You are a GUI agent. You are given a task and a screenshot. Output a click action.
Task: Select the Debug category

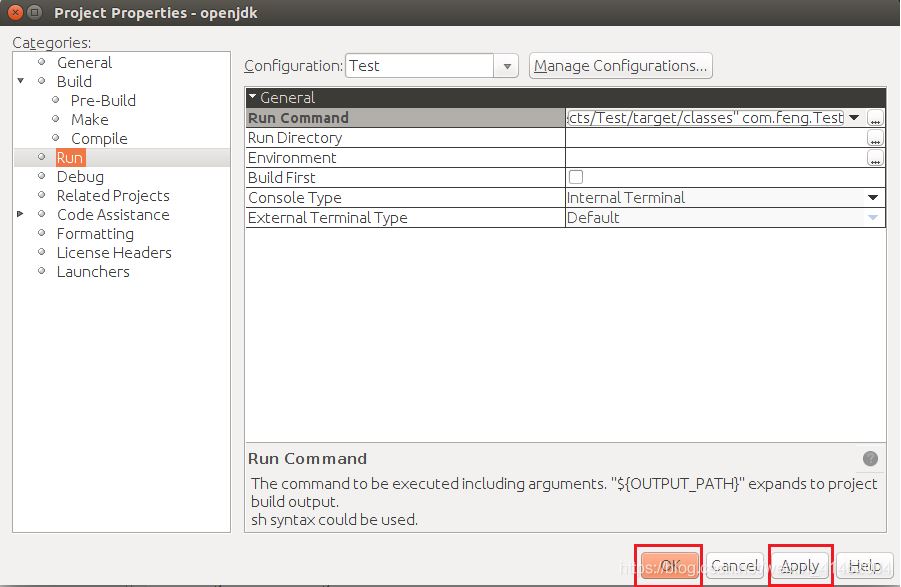tap(80, 176)
